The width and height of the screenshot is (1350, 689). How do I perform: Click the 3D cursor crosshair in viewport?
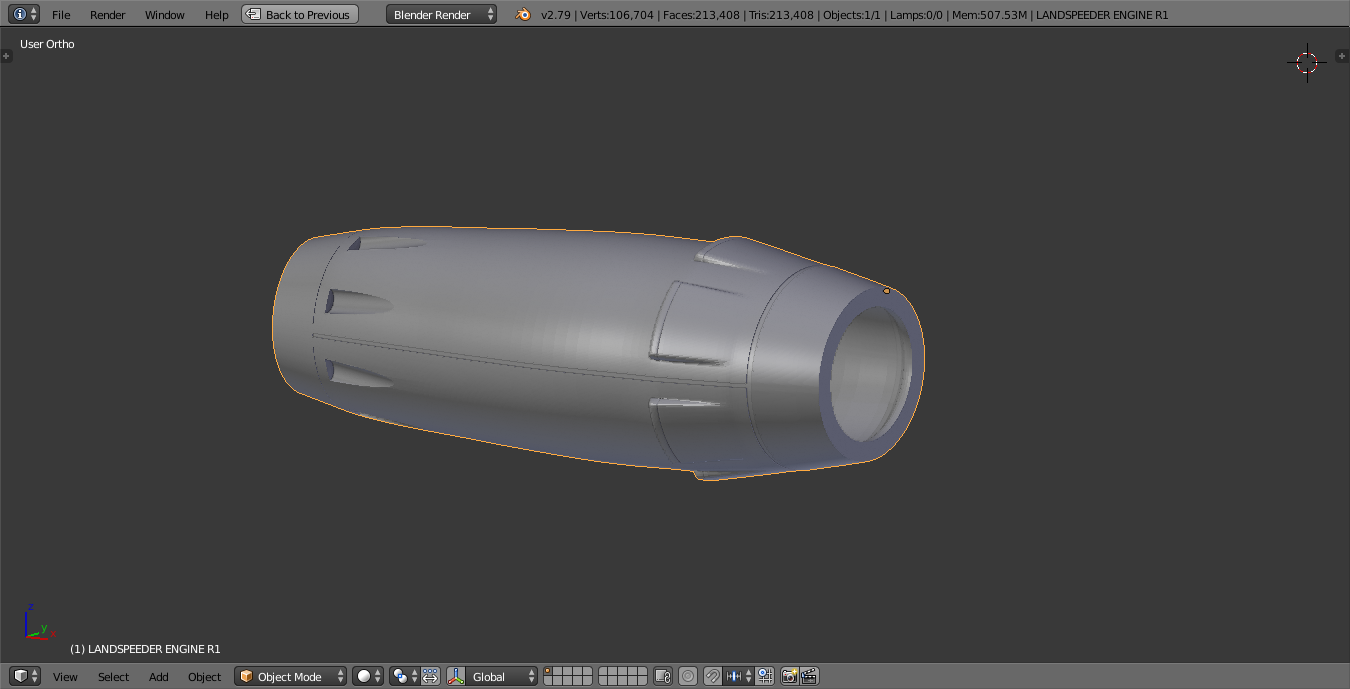point(1307,62)
